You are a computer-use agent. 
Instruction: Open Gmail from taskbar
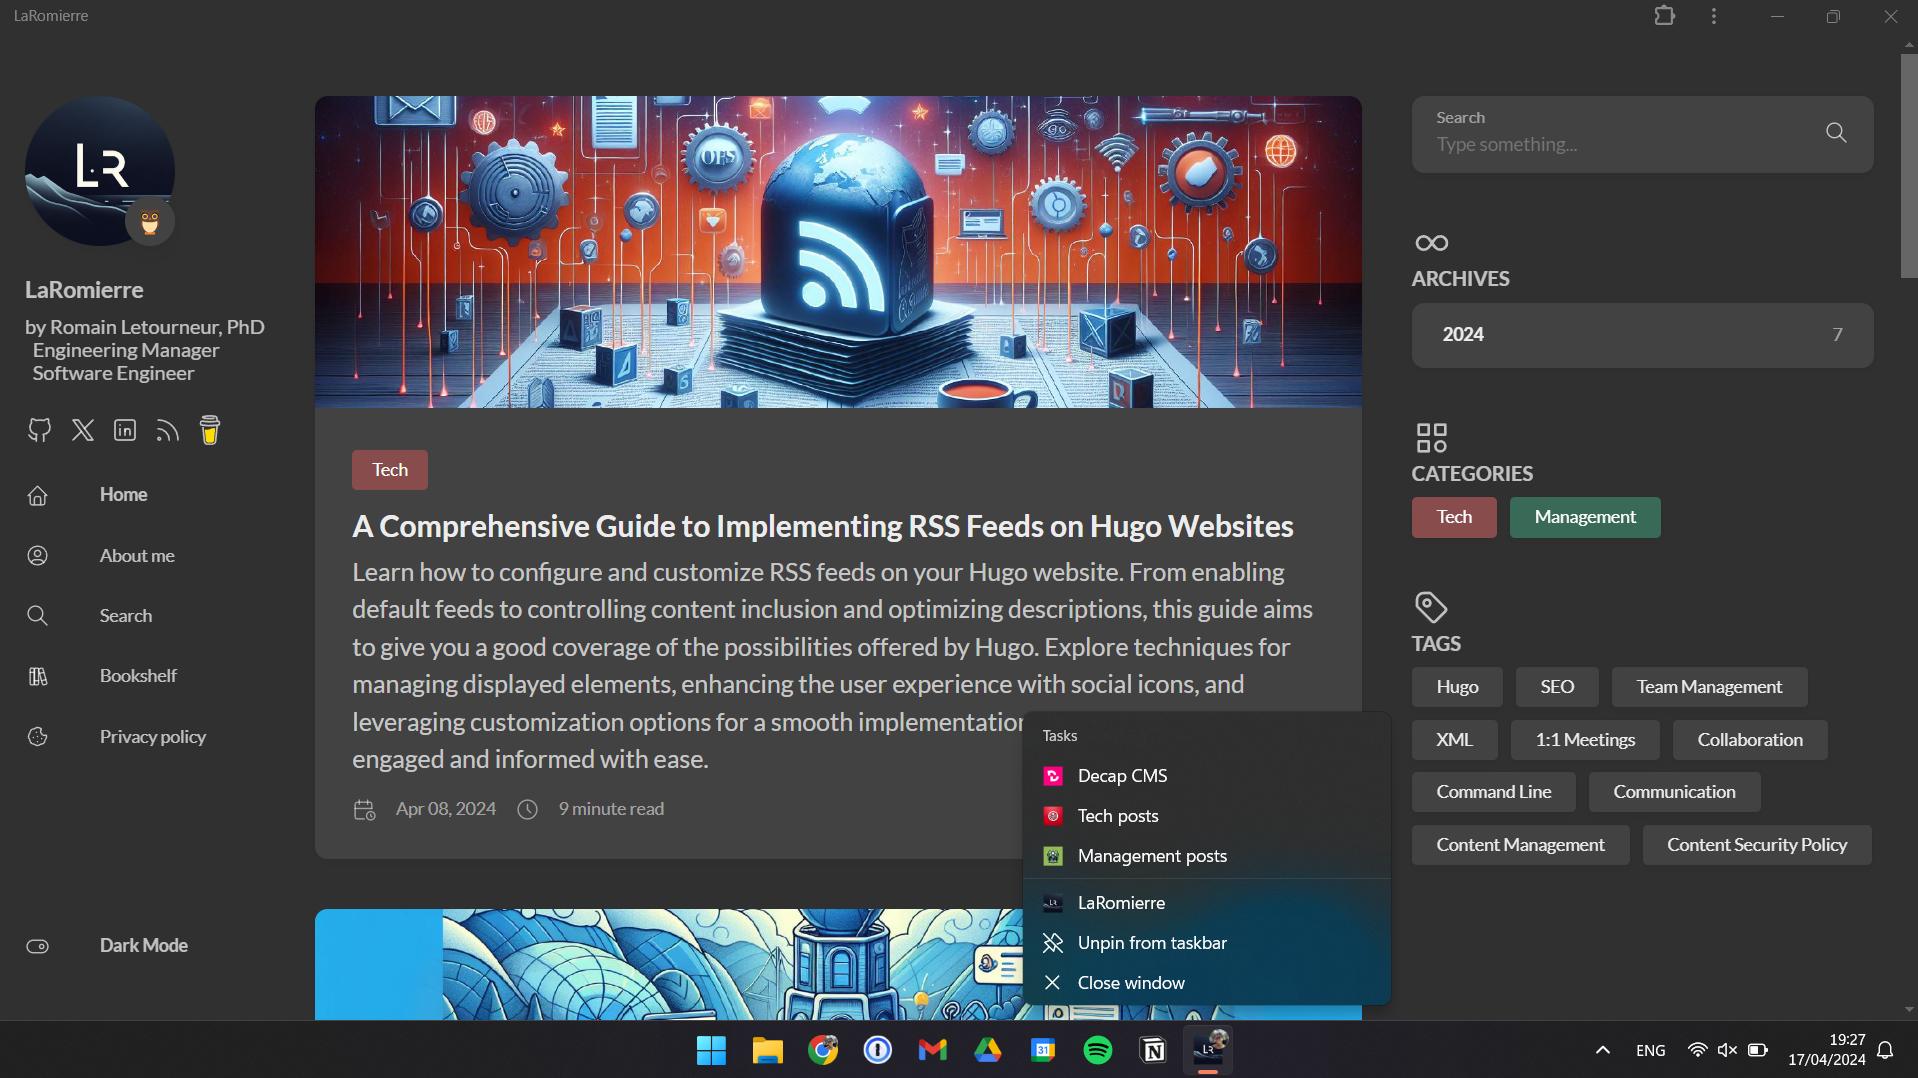[x=933, y=1050]
